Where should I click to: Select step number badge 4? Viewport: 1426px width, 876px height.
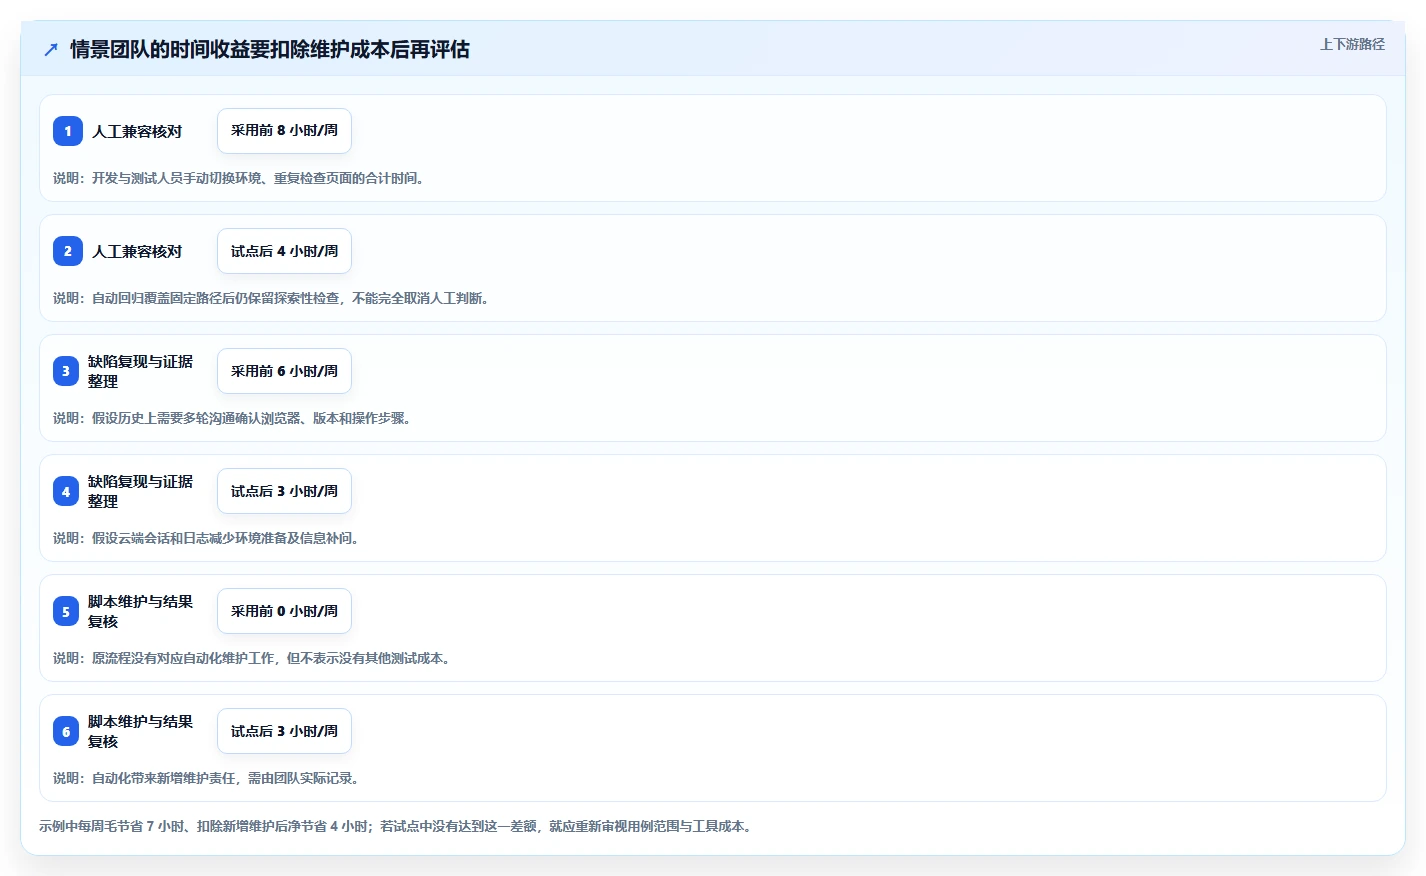coord(66,491)
